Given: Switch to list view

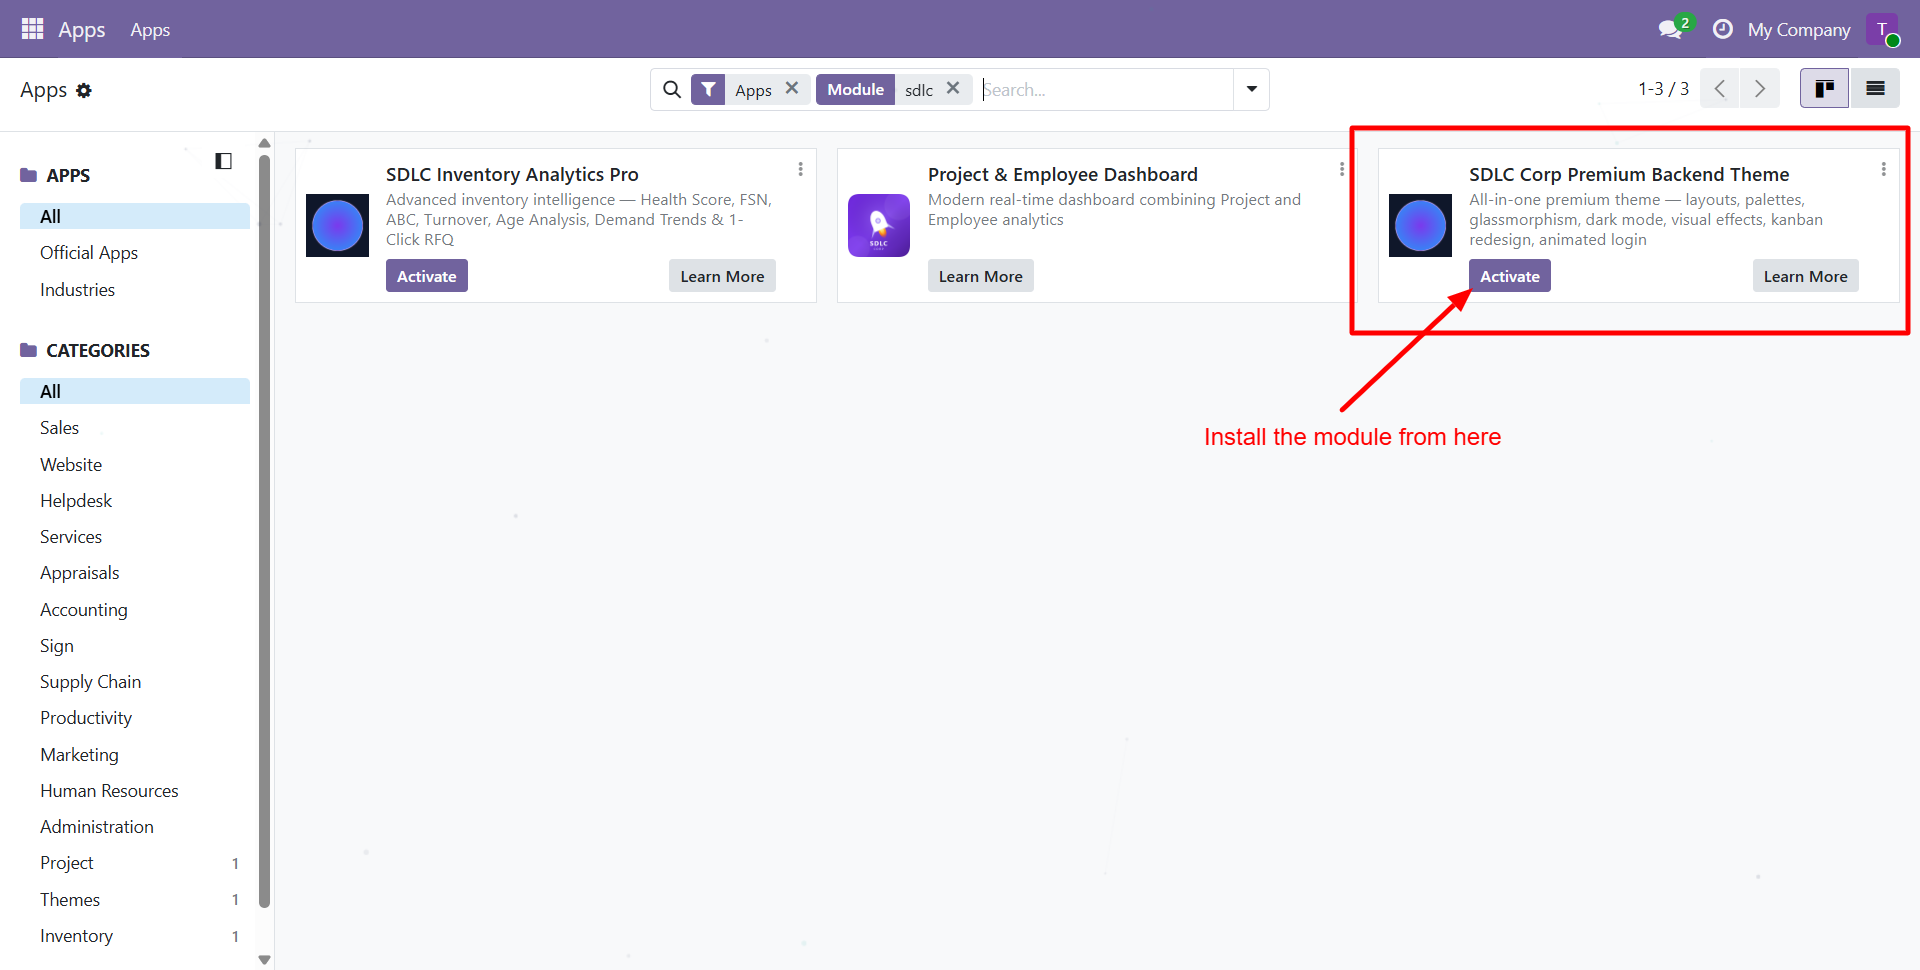Looking at the screenshot, I should pos(1876,88).
